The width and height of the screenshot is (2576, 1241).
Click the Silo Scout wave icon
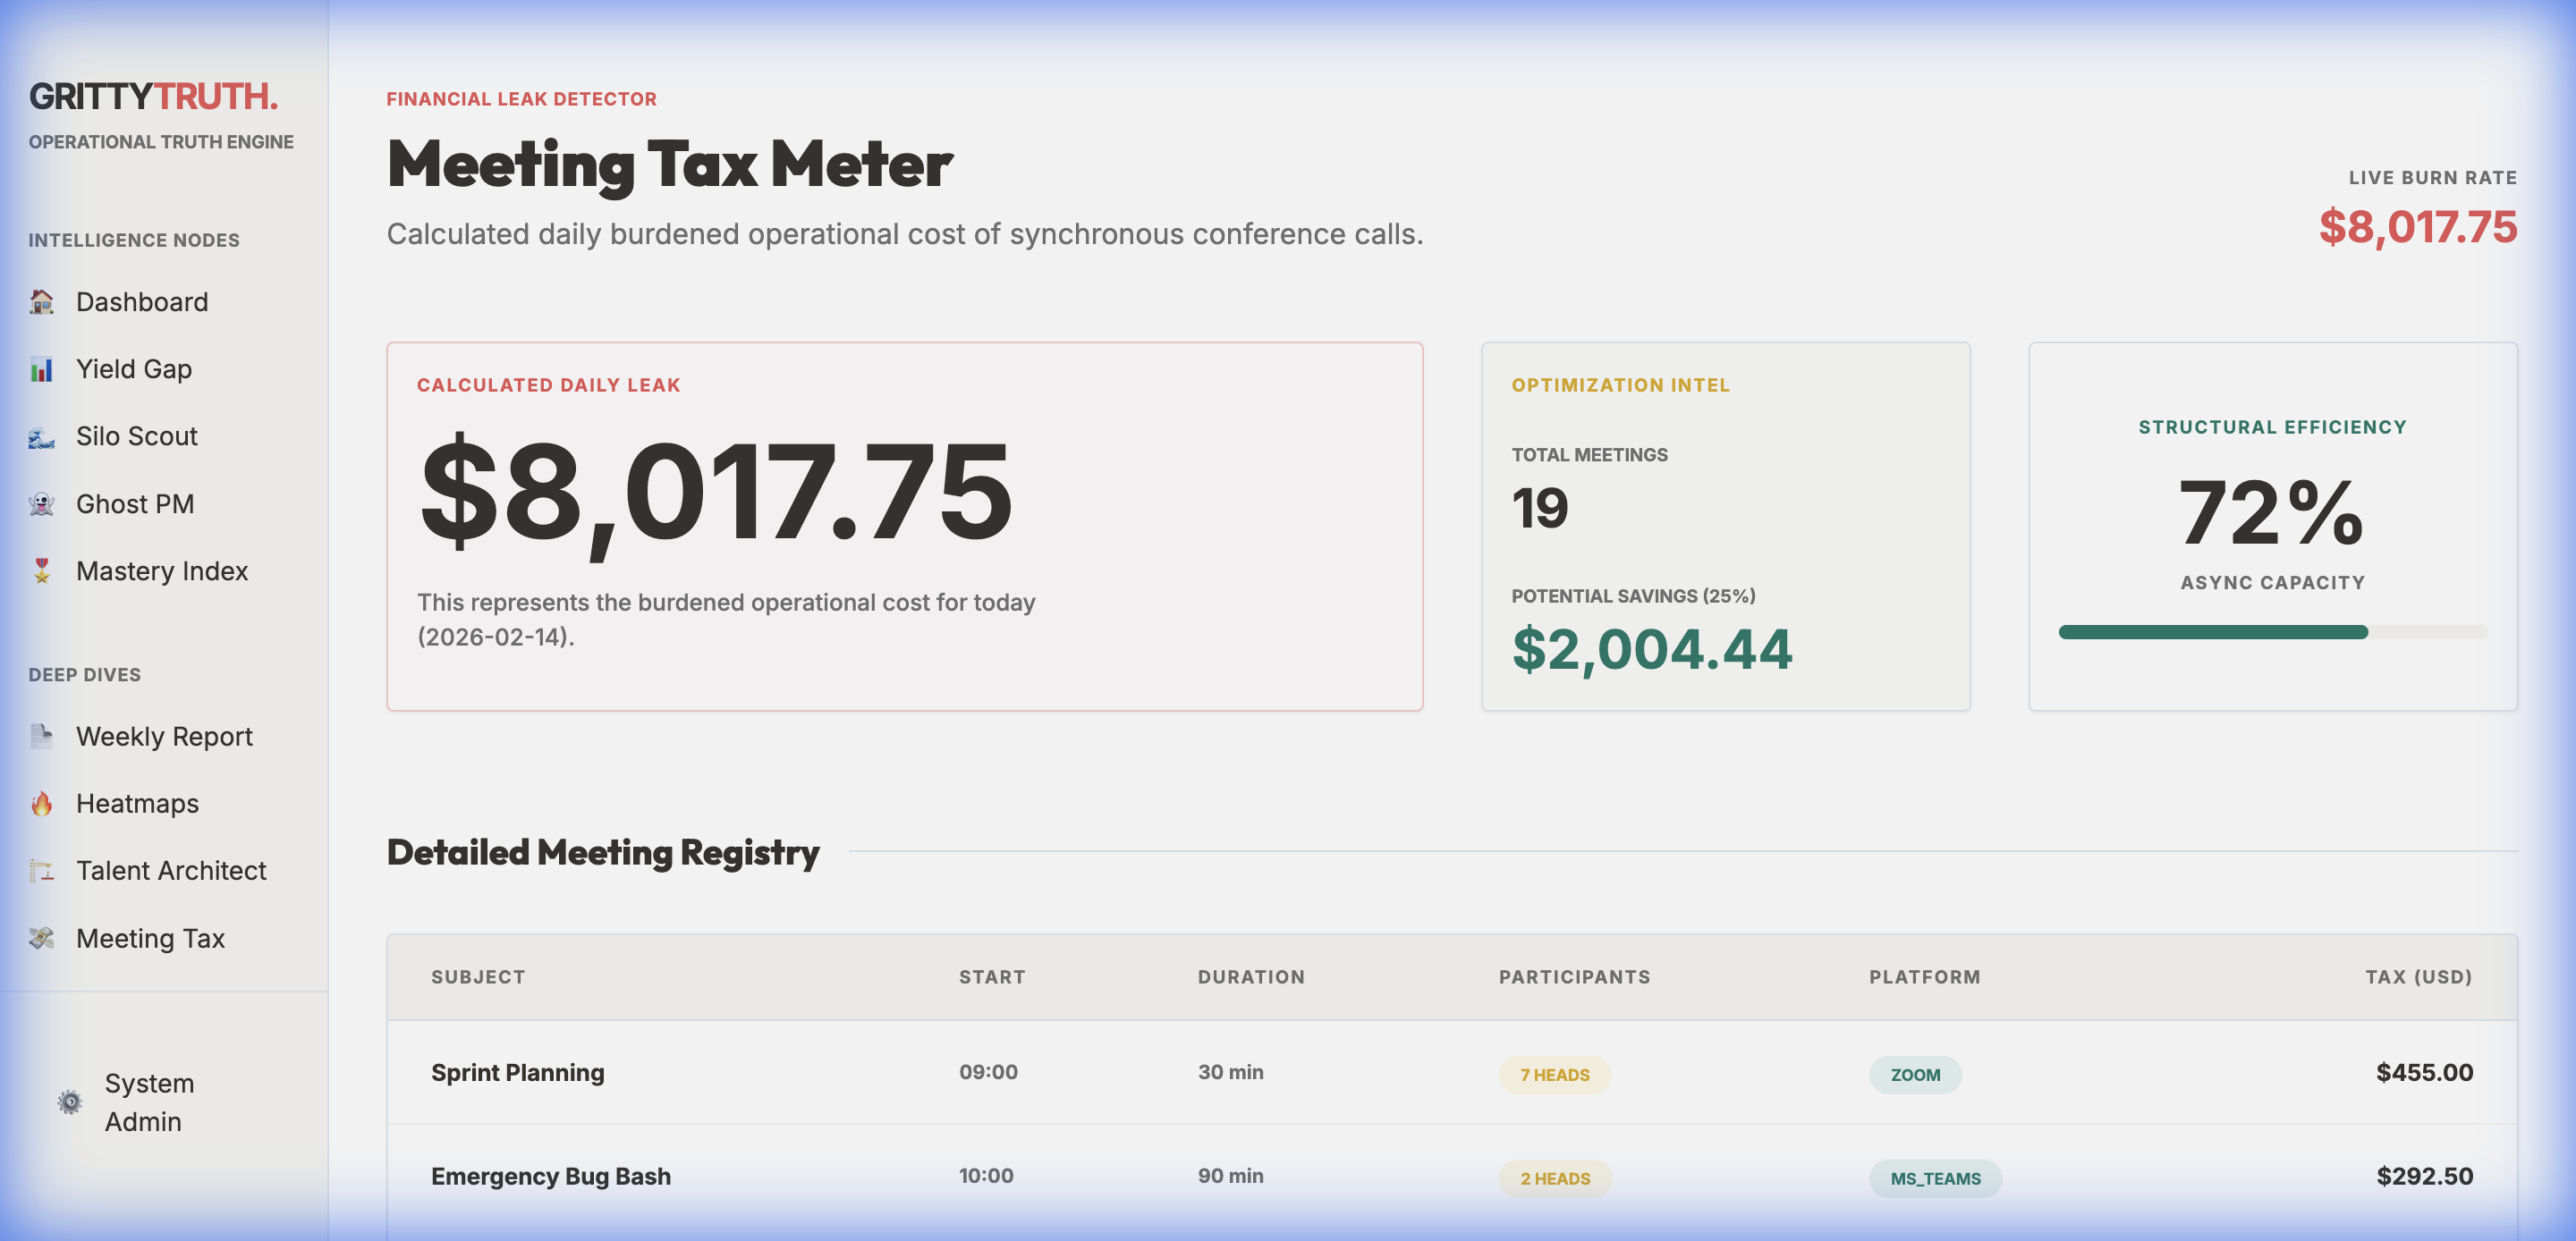[41, 436]
